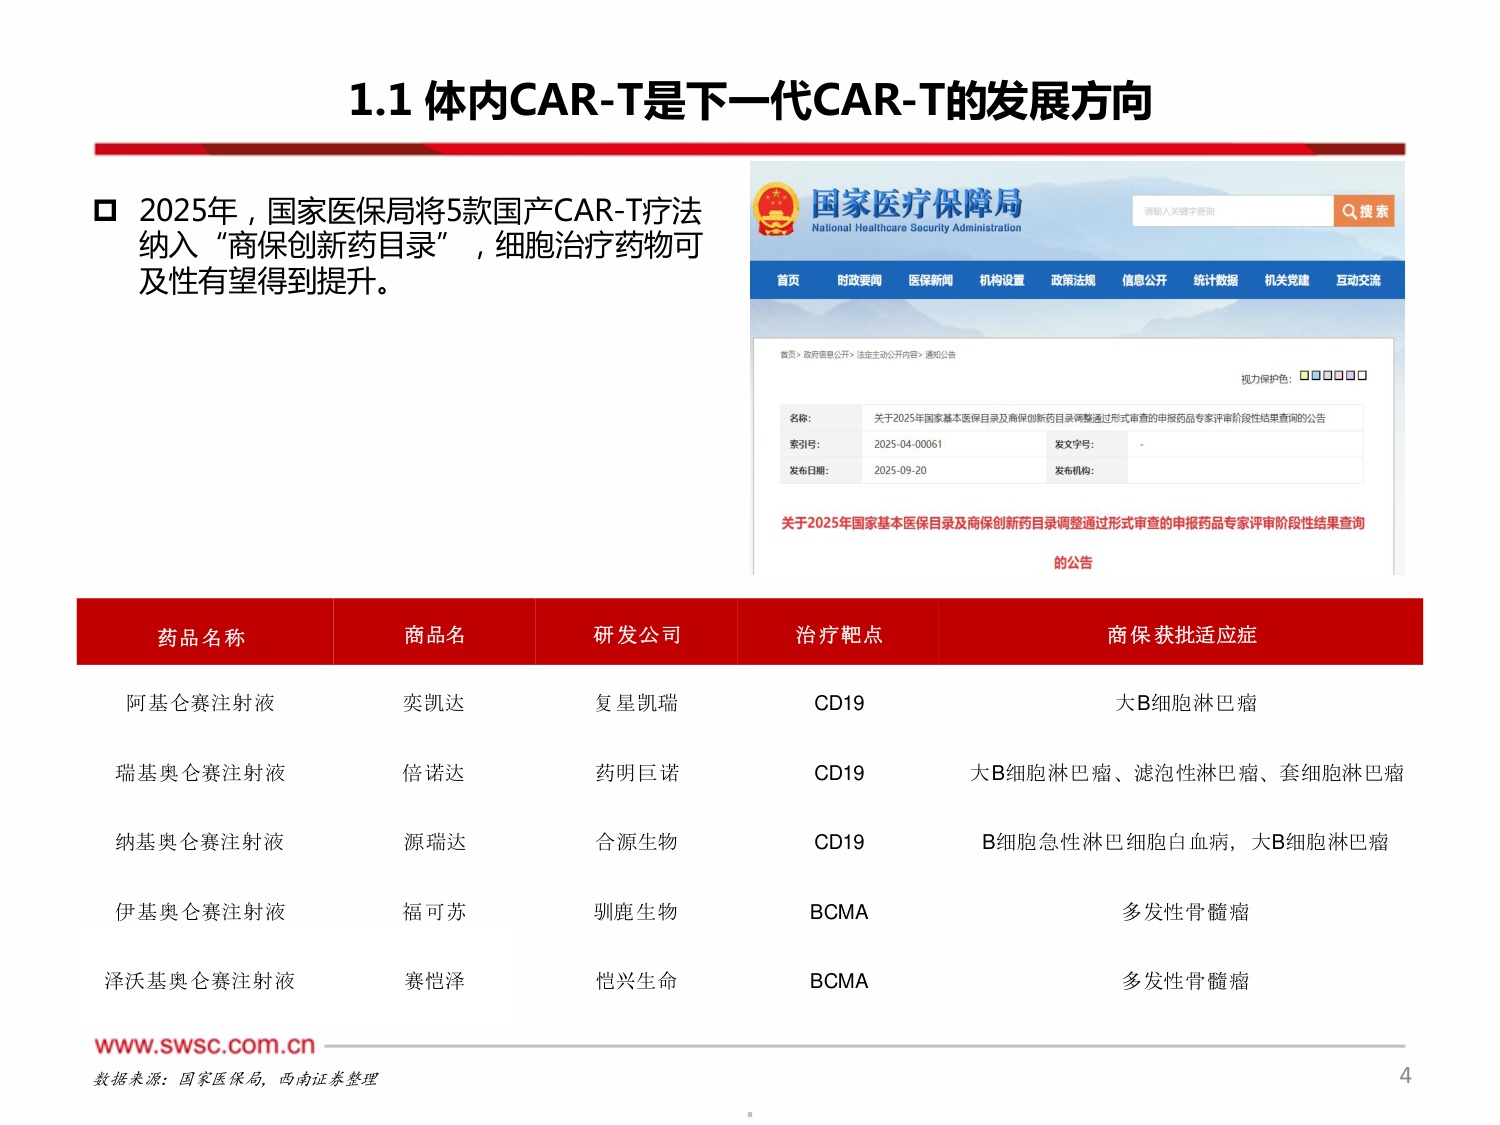Click the 赛恺泽 brand name cell
1500x1125 pixels.
click(x=434, y=981)
